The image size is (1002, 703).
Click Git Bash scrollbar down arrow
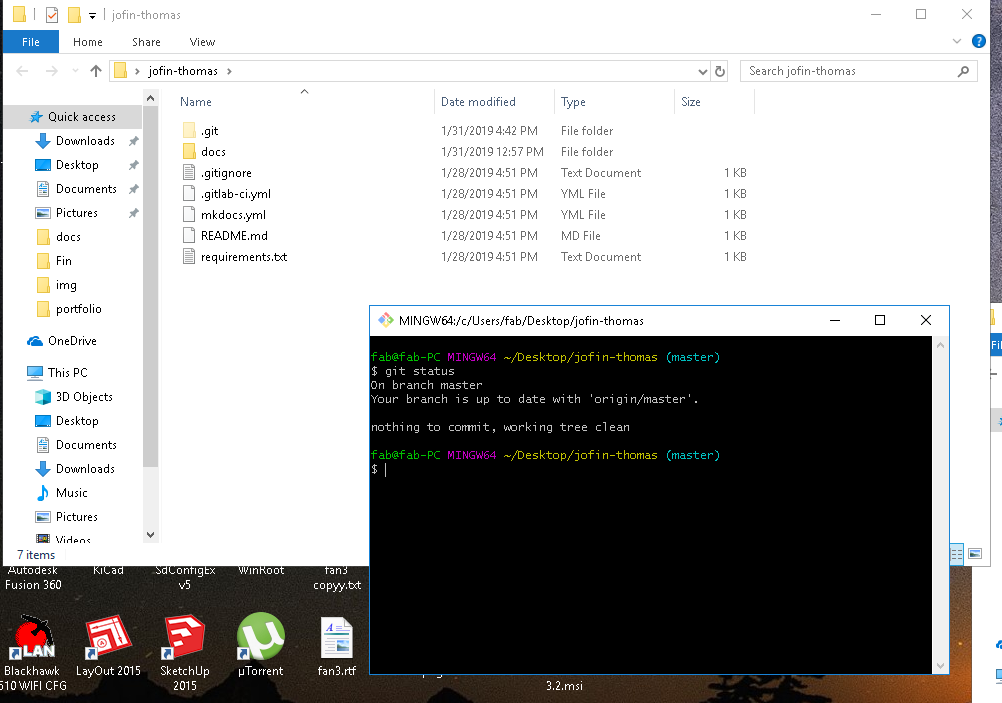coord(940,665)
